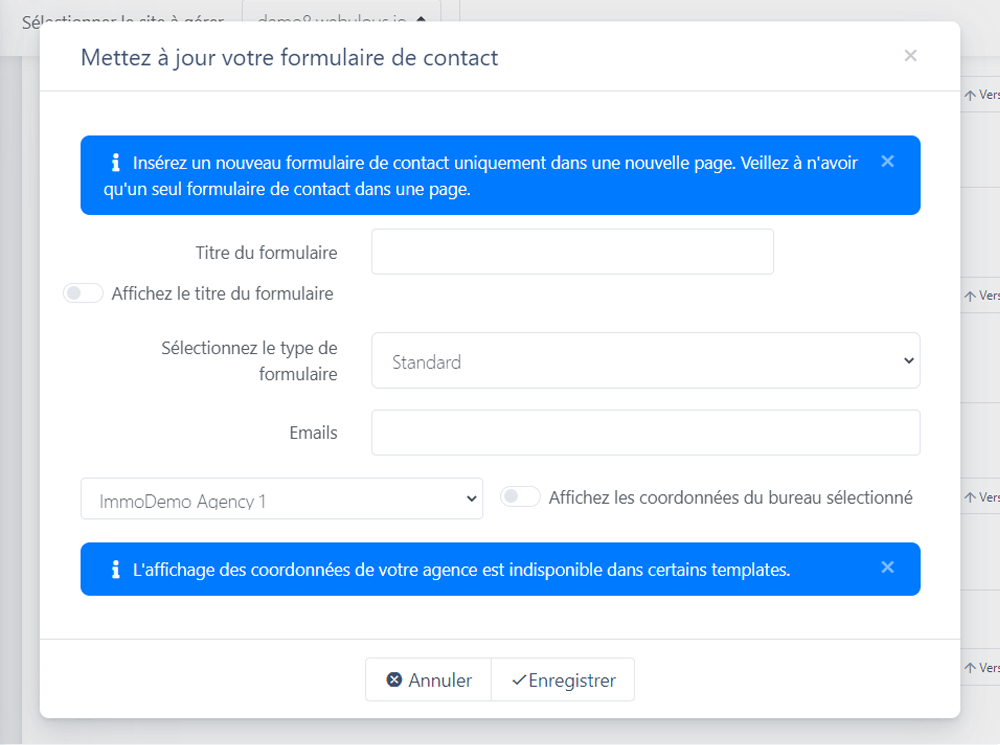Click the last 'Vers' arrow link on the right edge
1000x745 pixels.
pos(981,667)
